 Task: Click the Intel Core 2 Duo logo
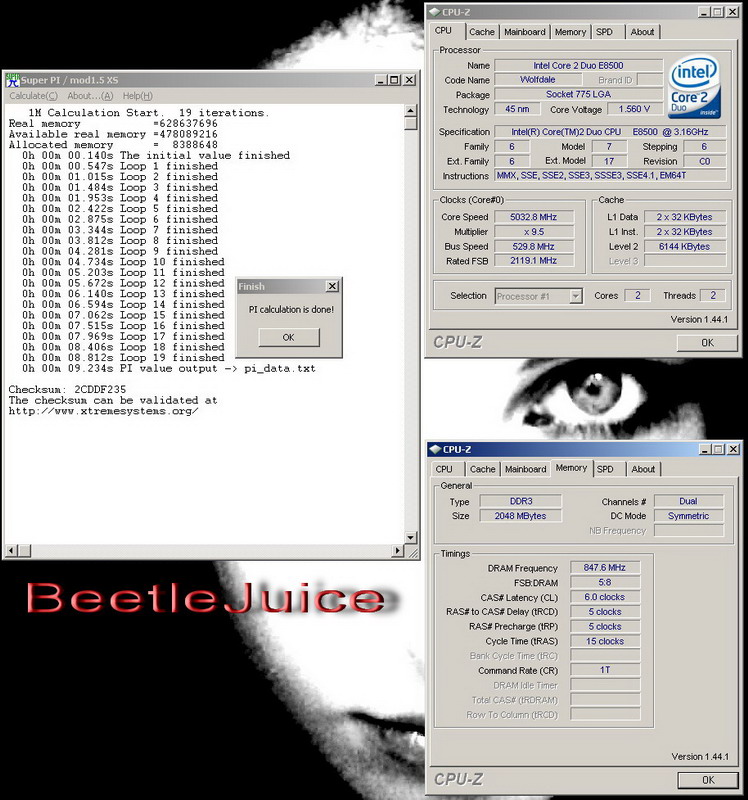pyautogui.click(x=694, y=87)
